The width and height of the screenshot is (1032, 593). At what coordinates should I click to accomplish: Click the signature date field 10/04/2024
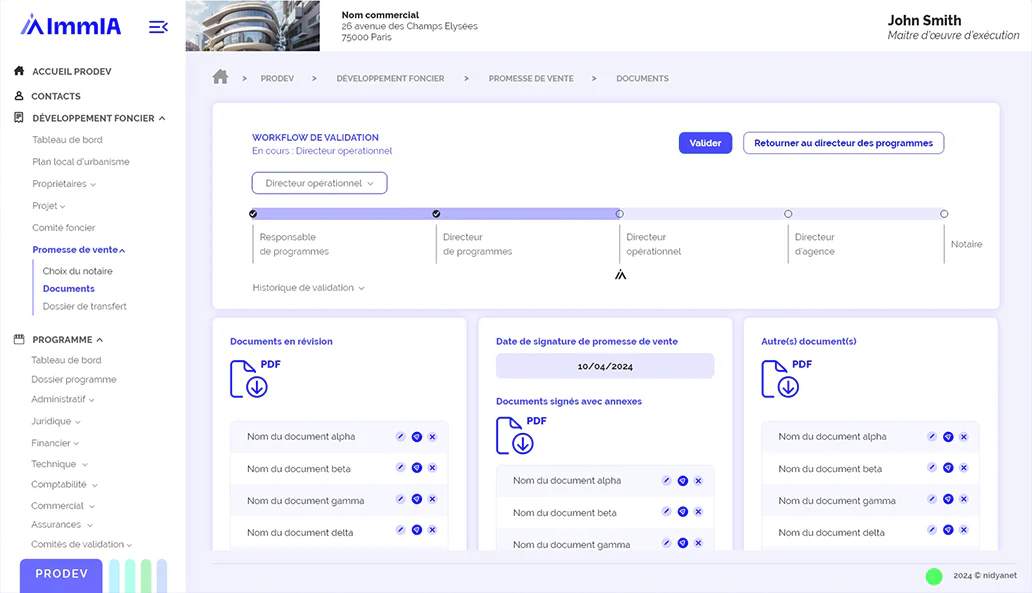click(605, 366)
